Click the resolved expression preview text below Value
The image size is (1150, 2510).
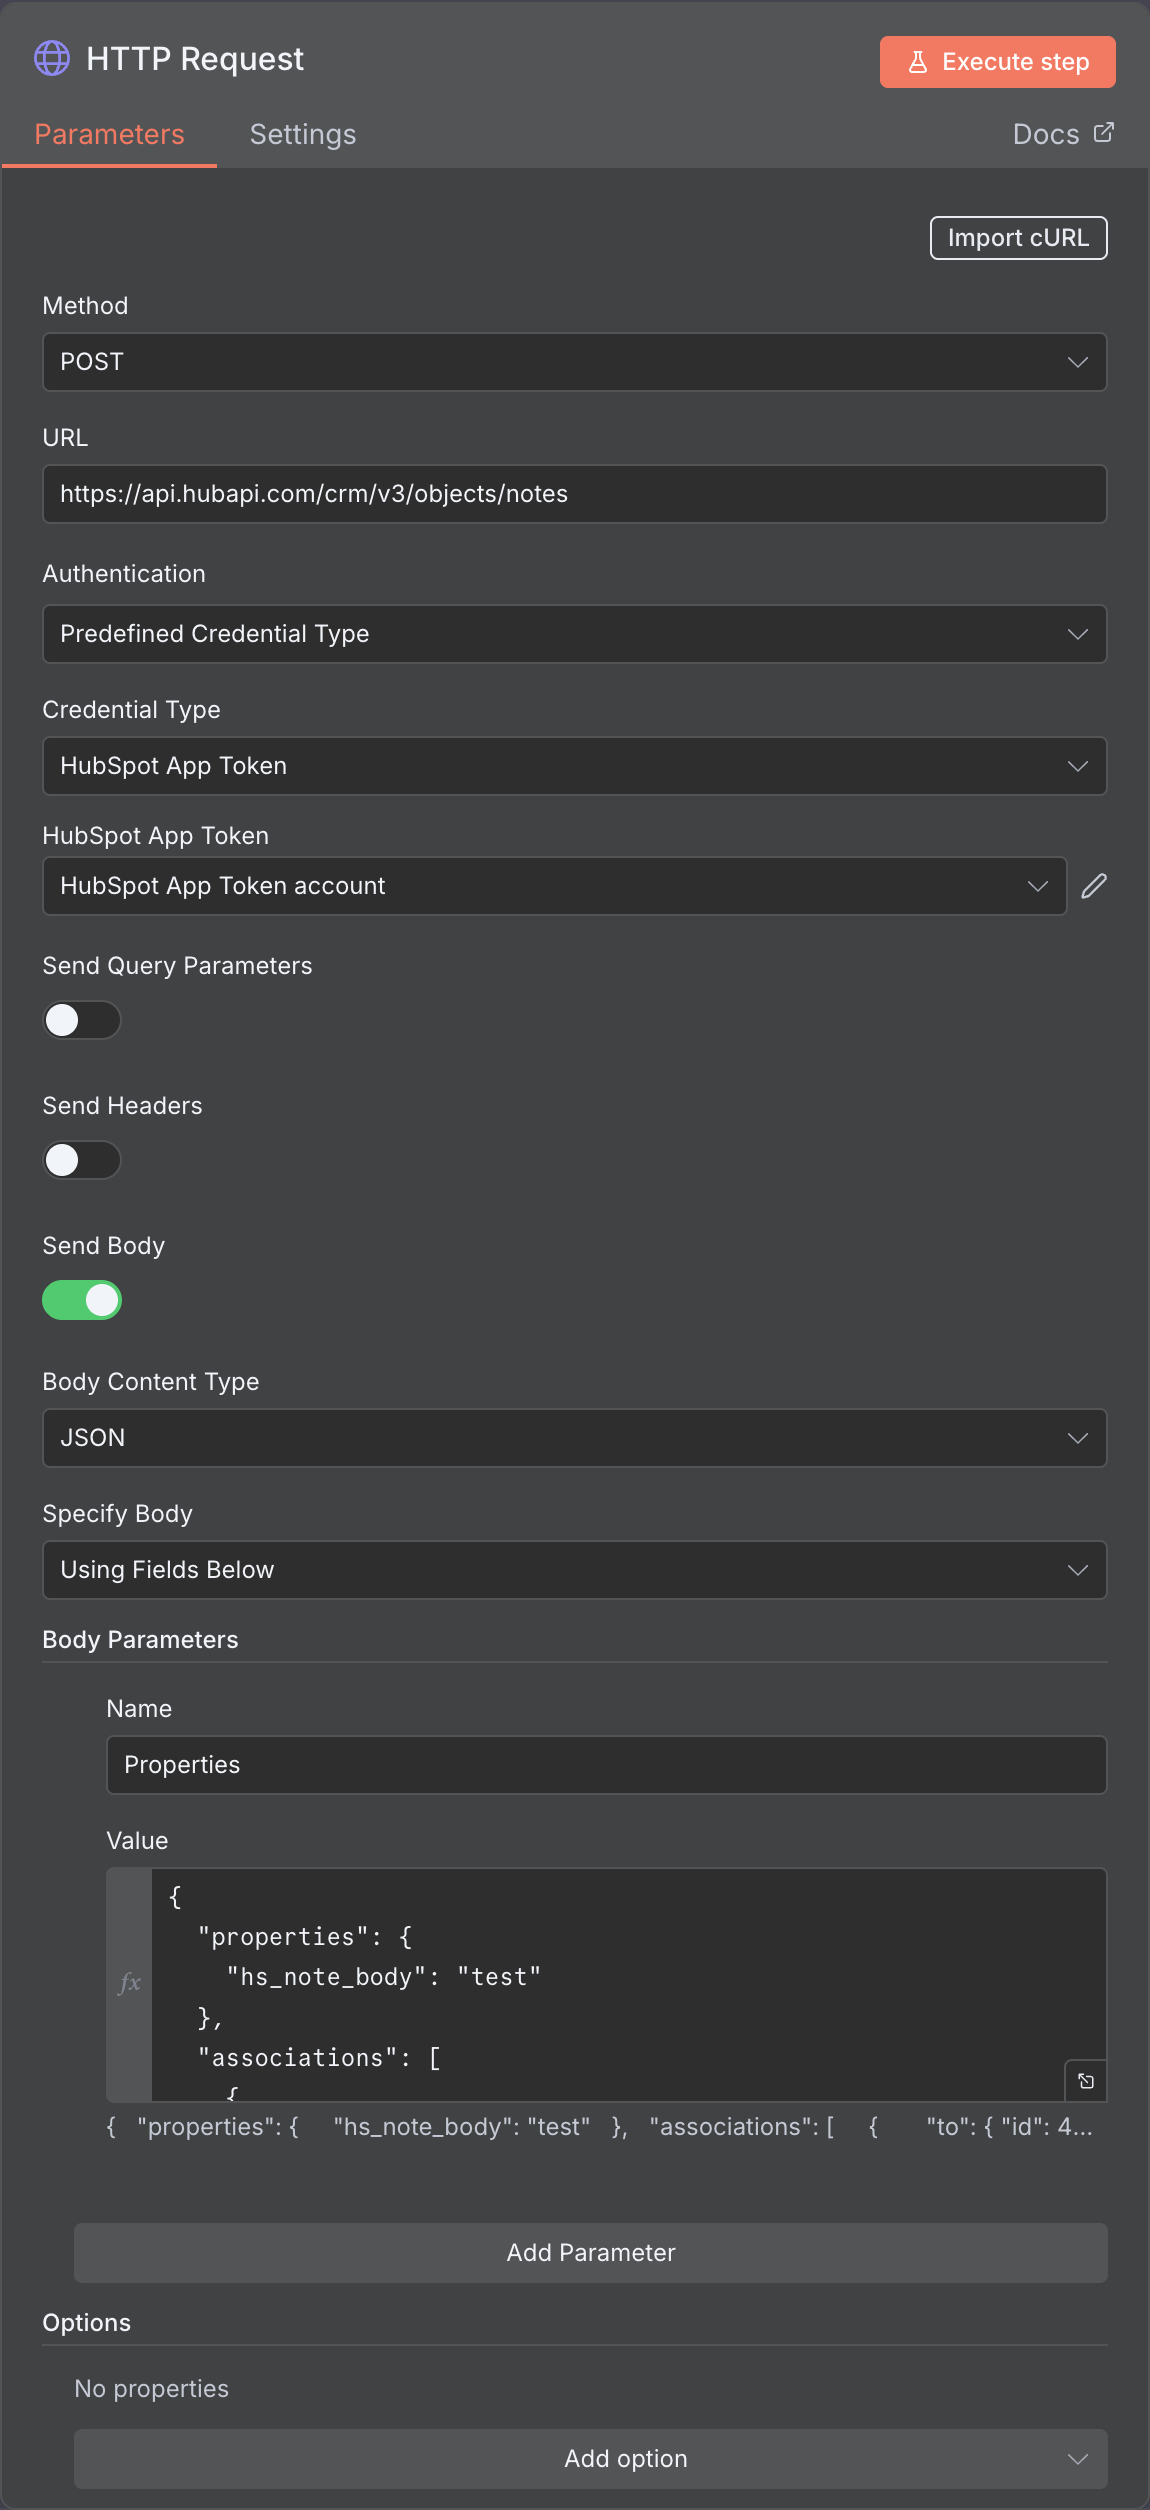click(600, 2127)
